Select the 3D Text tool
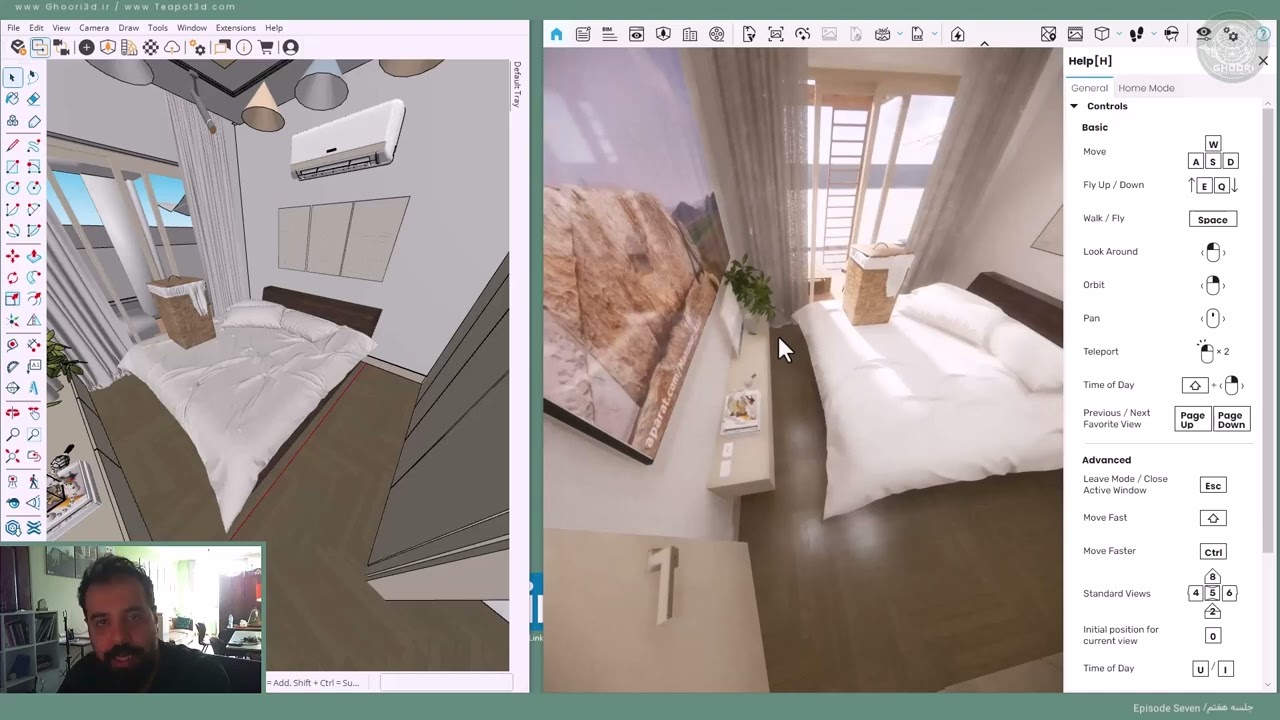Image resolution: width=1280 pixels, height=720 pixels. click(x=34, y=387)
